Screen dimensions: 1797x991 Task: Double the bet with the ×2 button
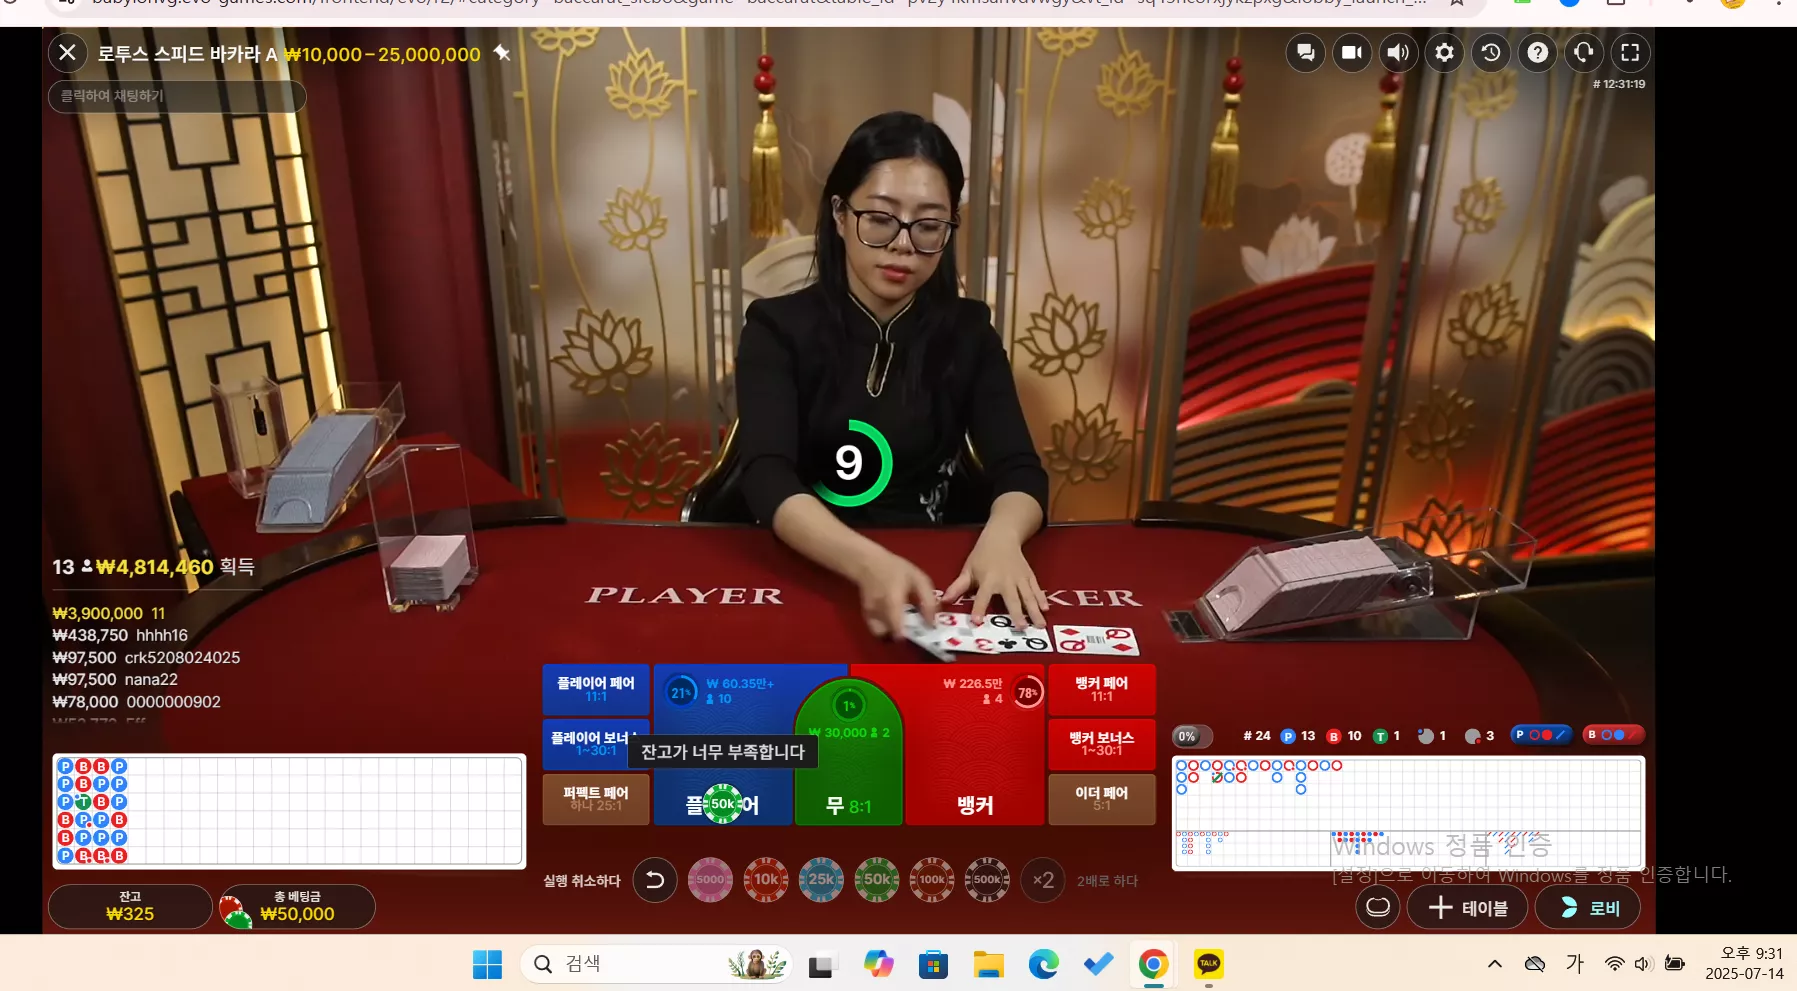(x=1043, y=880)
